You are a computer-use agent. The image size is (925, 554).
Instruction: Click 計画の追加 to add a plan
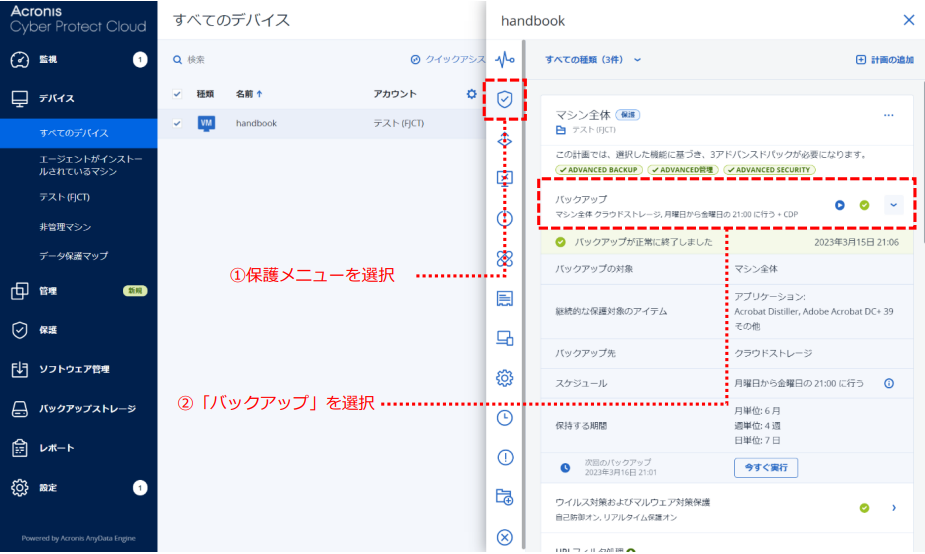click(884, 60)
